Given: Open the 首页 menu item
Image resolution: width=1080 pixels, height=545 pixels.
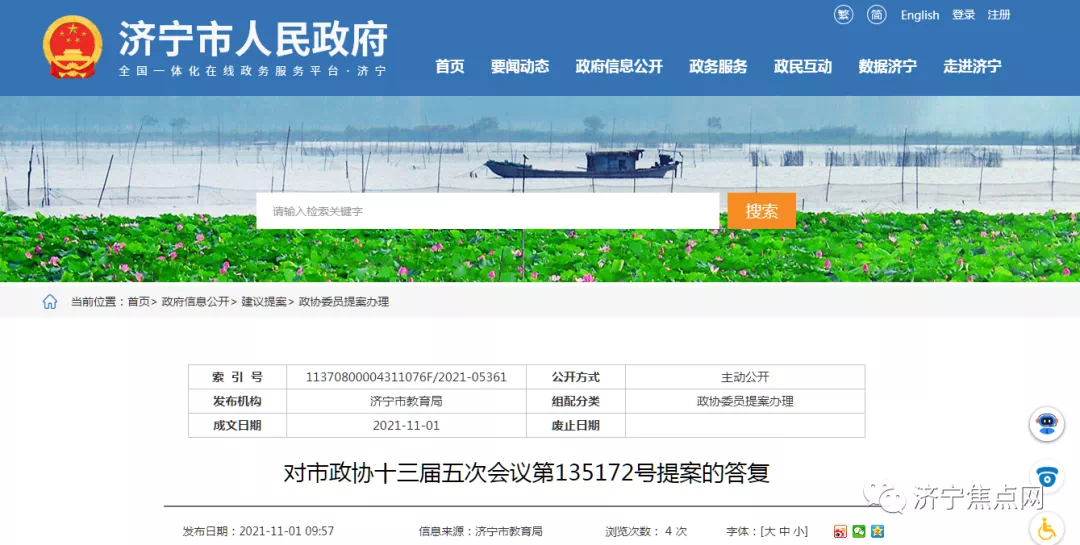Looking at the screenshot, I should [x=450, y=66].
